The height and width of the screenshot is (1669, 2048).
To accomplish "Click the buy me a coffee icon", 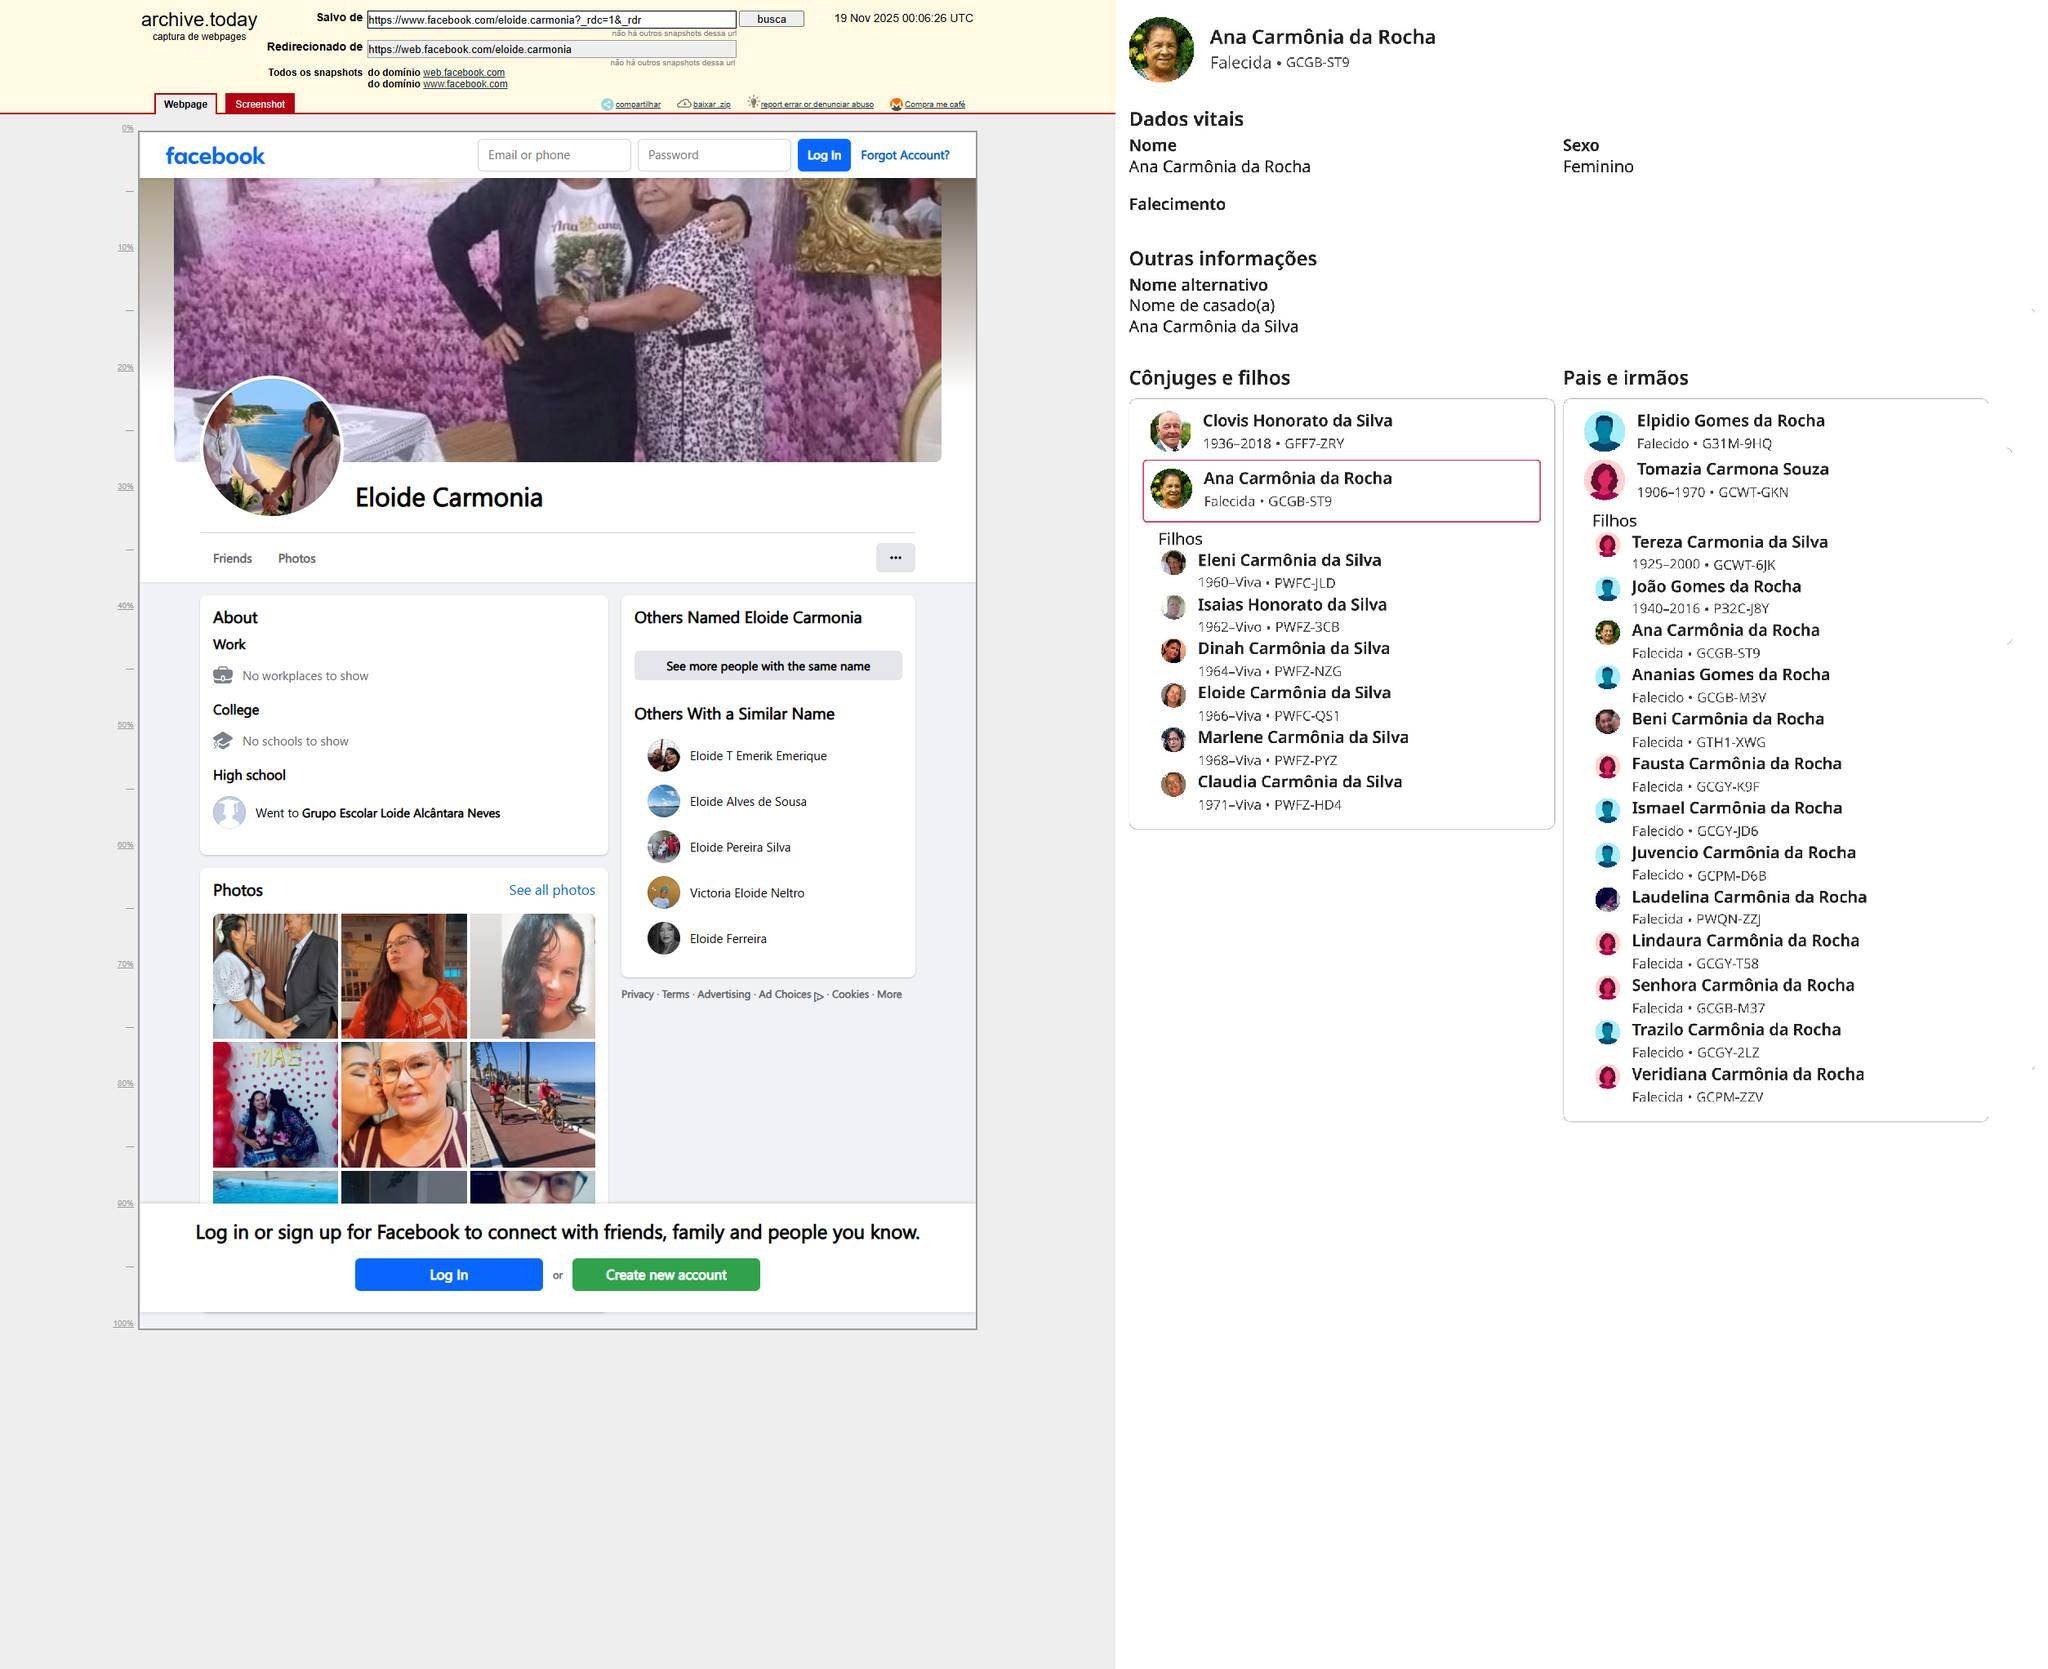I will tap(896, 104).
